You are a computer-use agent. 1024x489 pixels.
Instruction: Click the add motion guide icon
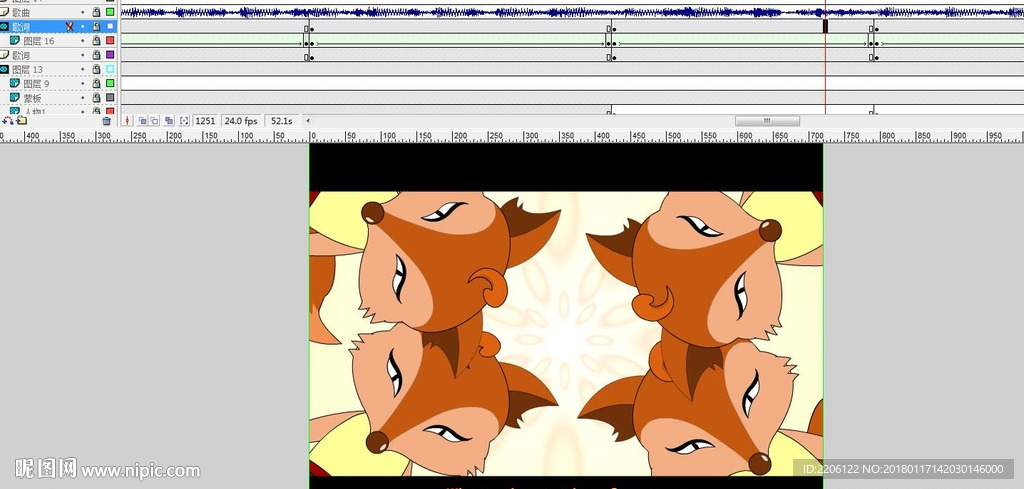click(8, 121)
